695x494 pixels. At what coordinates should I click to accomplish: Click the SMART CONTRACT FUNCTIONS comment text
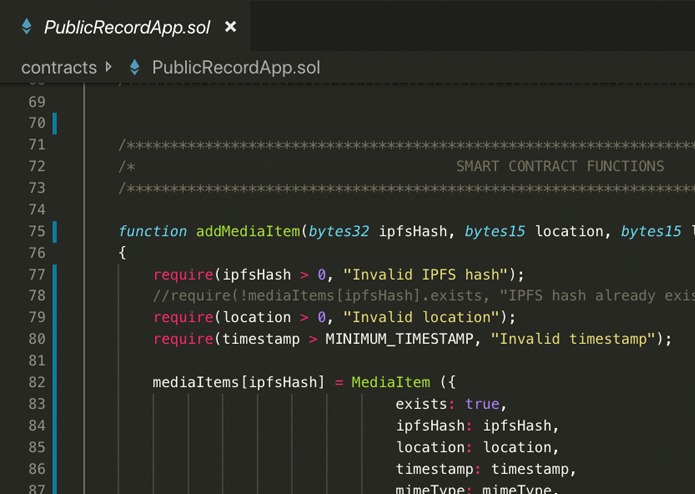tap(560, 166)
